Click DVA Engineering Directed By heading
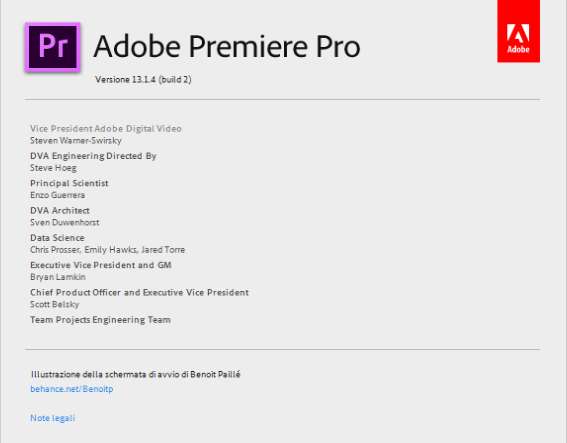Screen dimensions: 567x443 [93, 156]
